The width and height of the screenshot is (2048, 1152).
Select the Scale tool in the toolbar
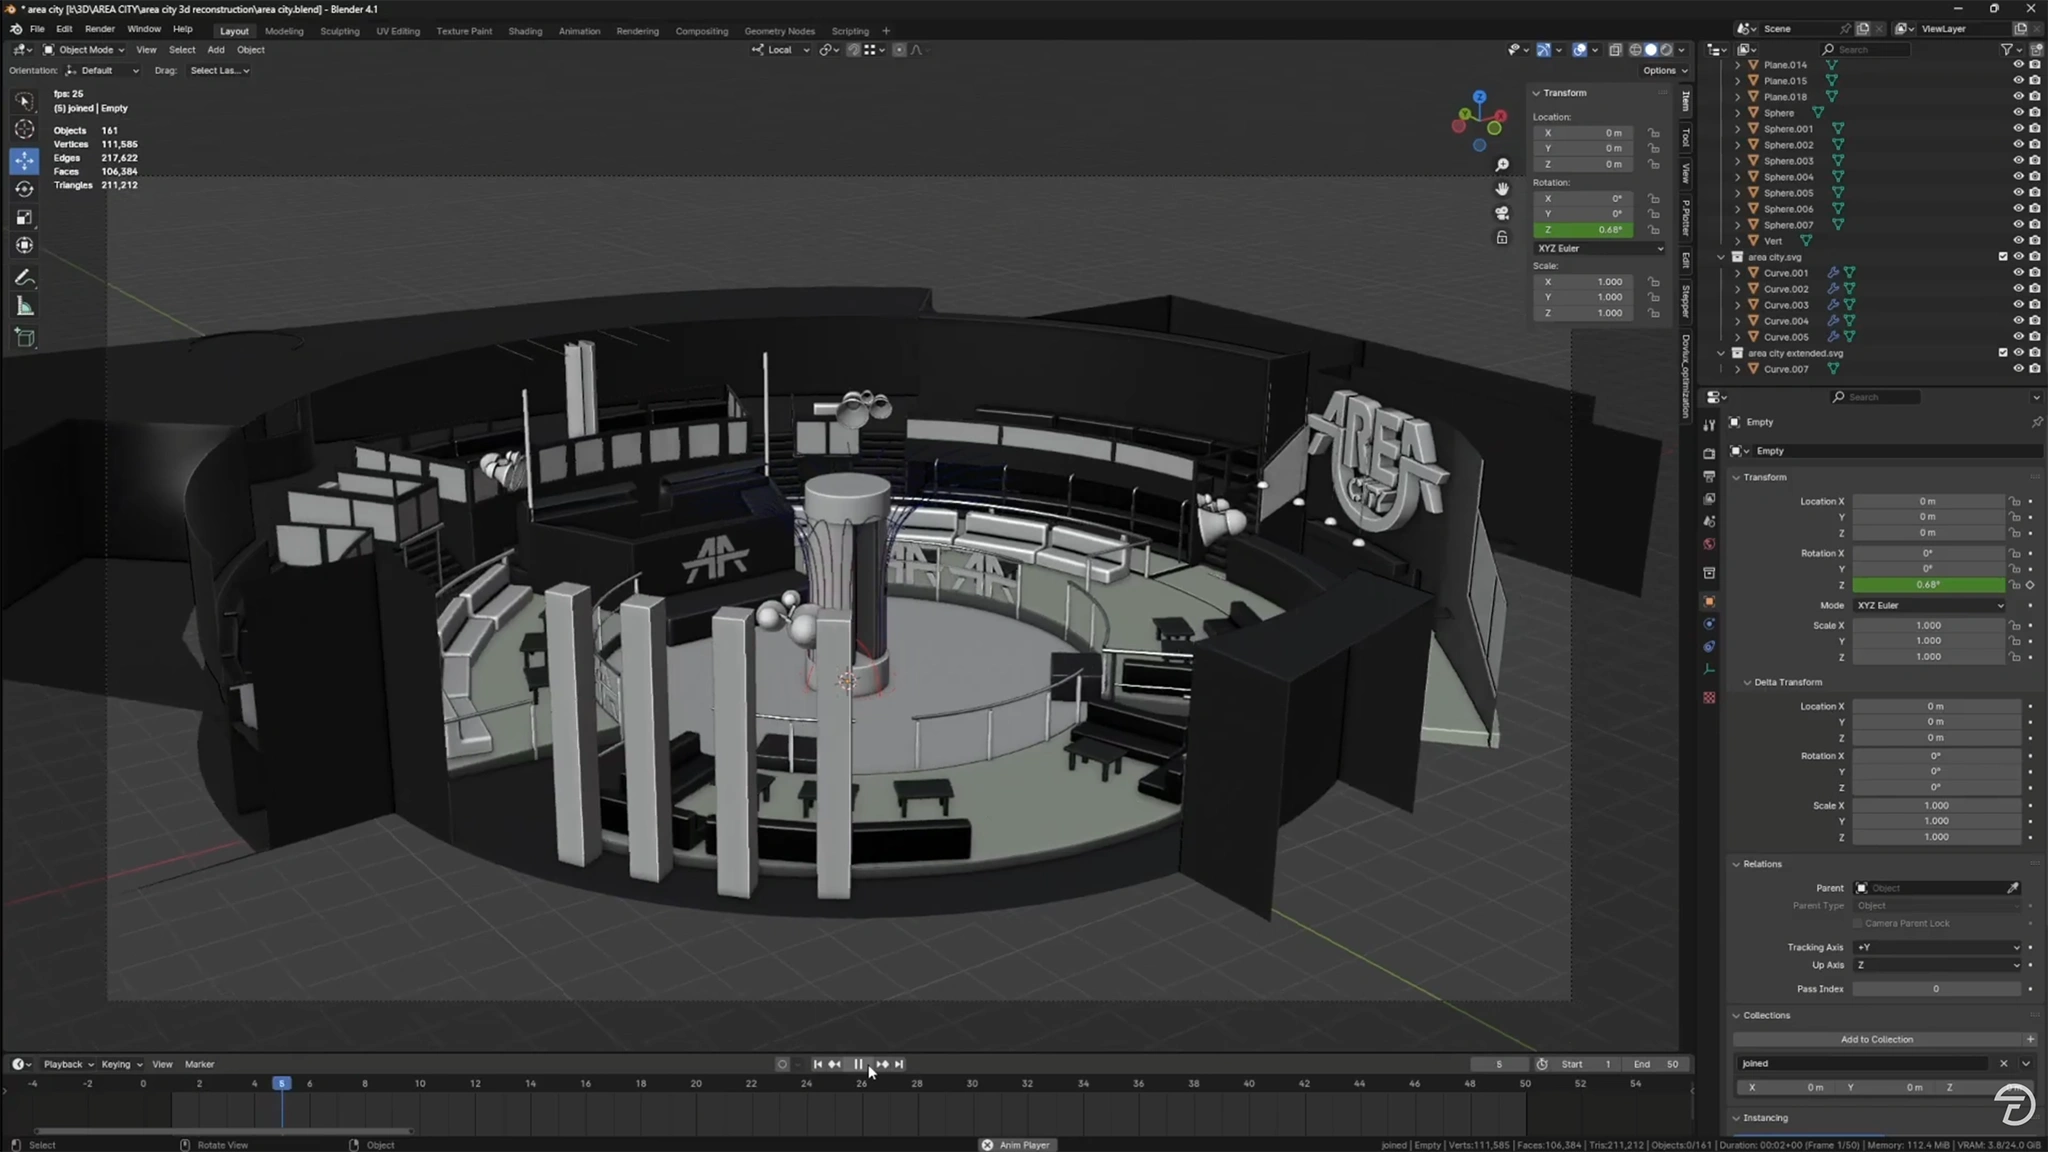click(x=24, y=217)
